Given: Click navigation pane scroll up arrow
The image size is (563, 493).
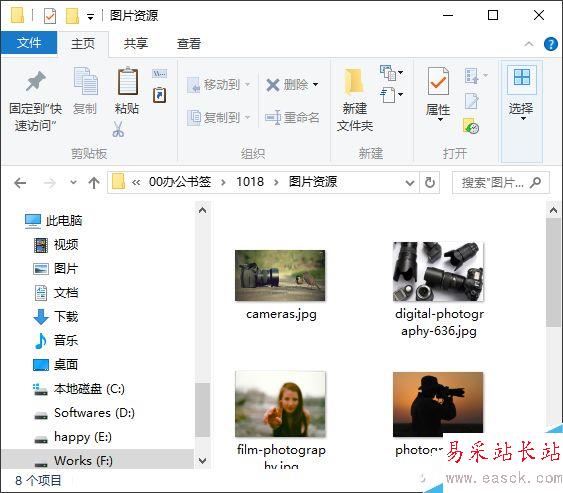Looking at the screenshot, I should 203,210.
